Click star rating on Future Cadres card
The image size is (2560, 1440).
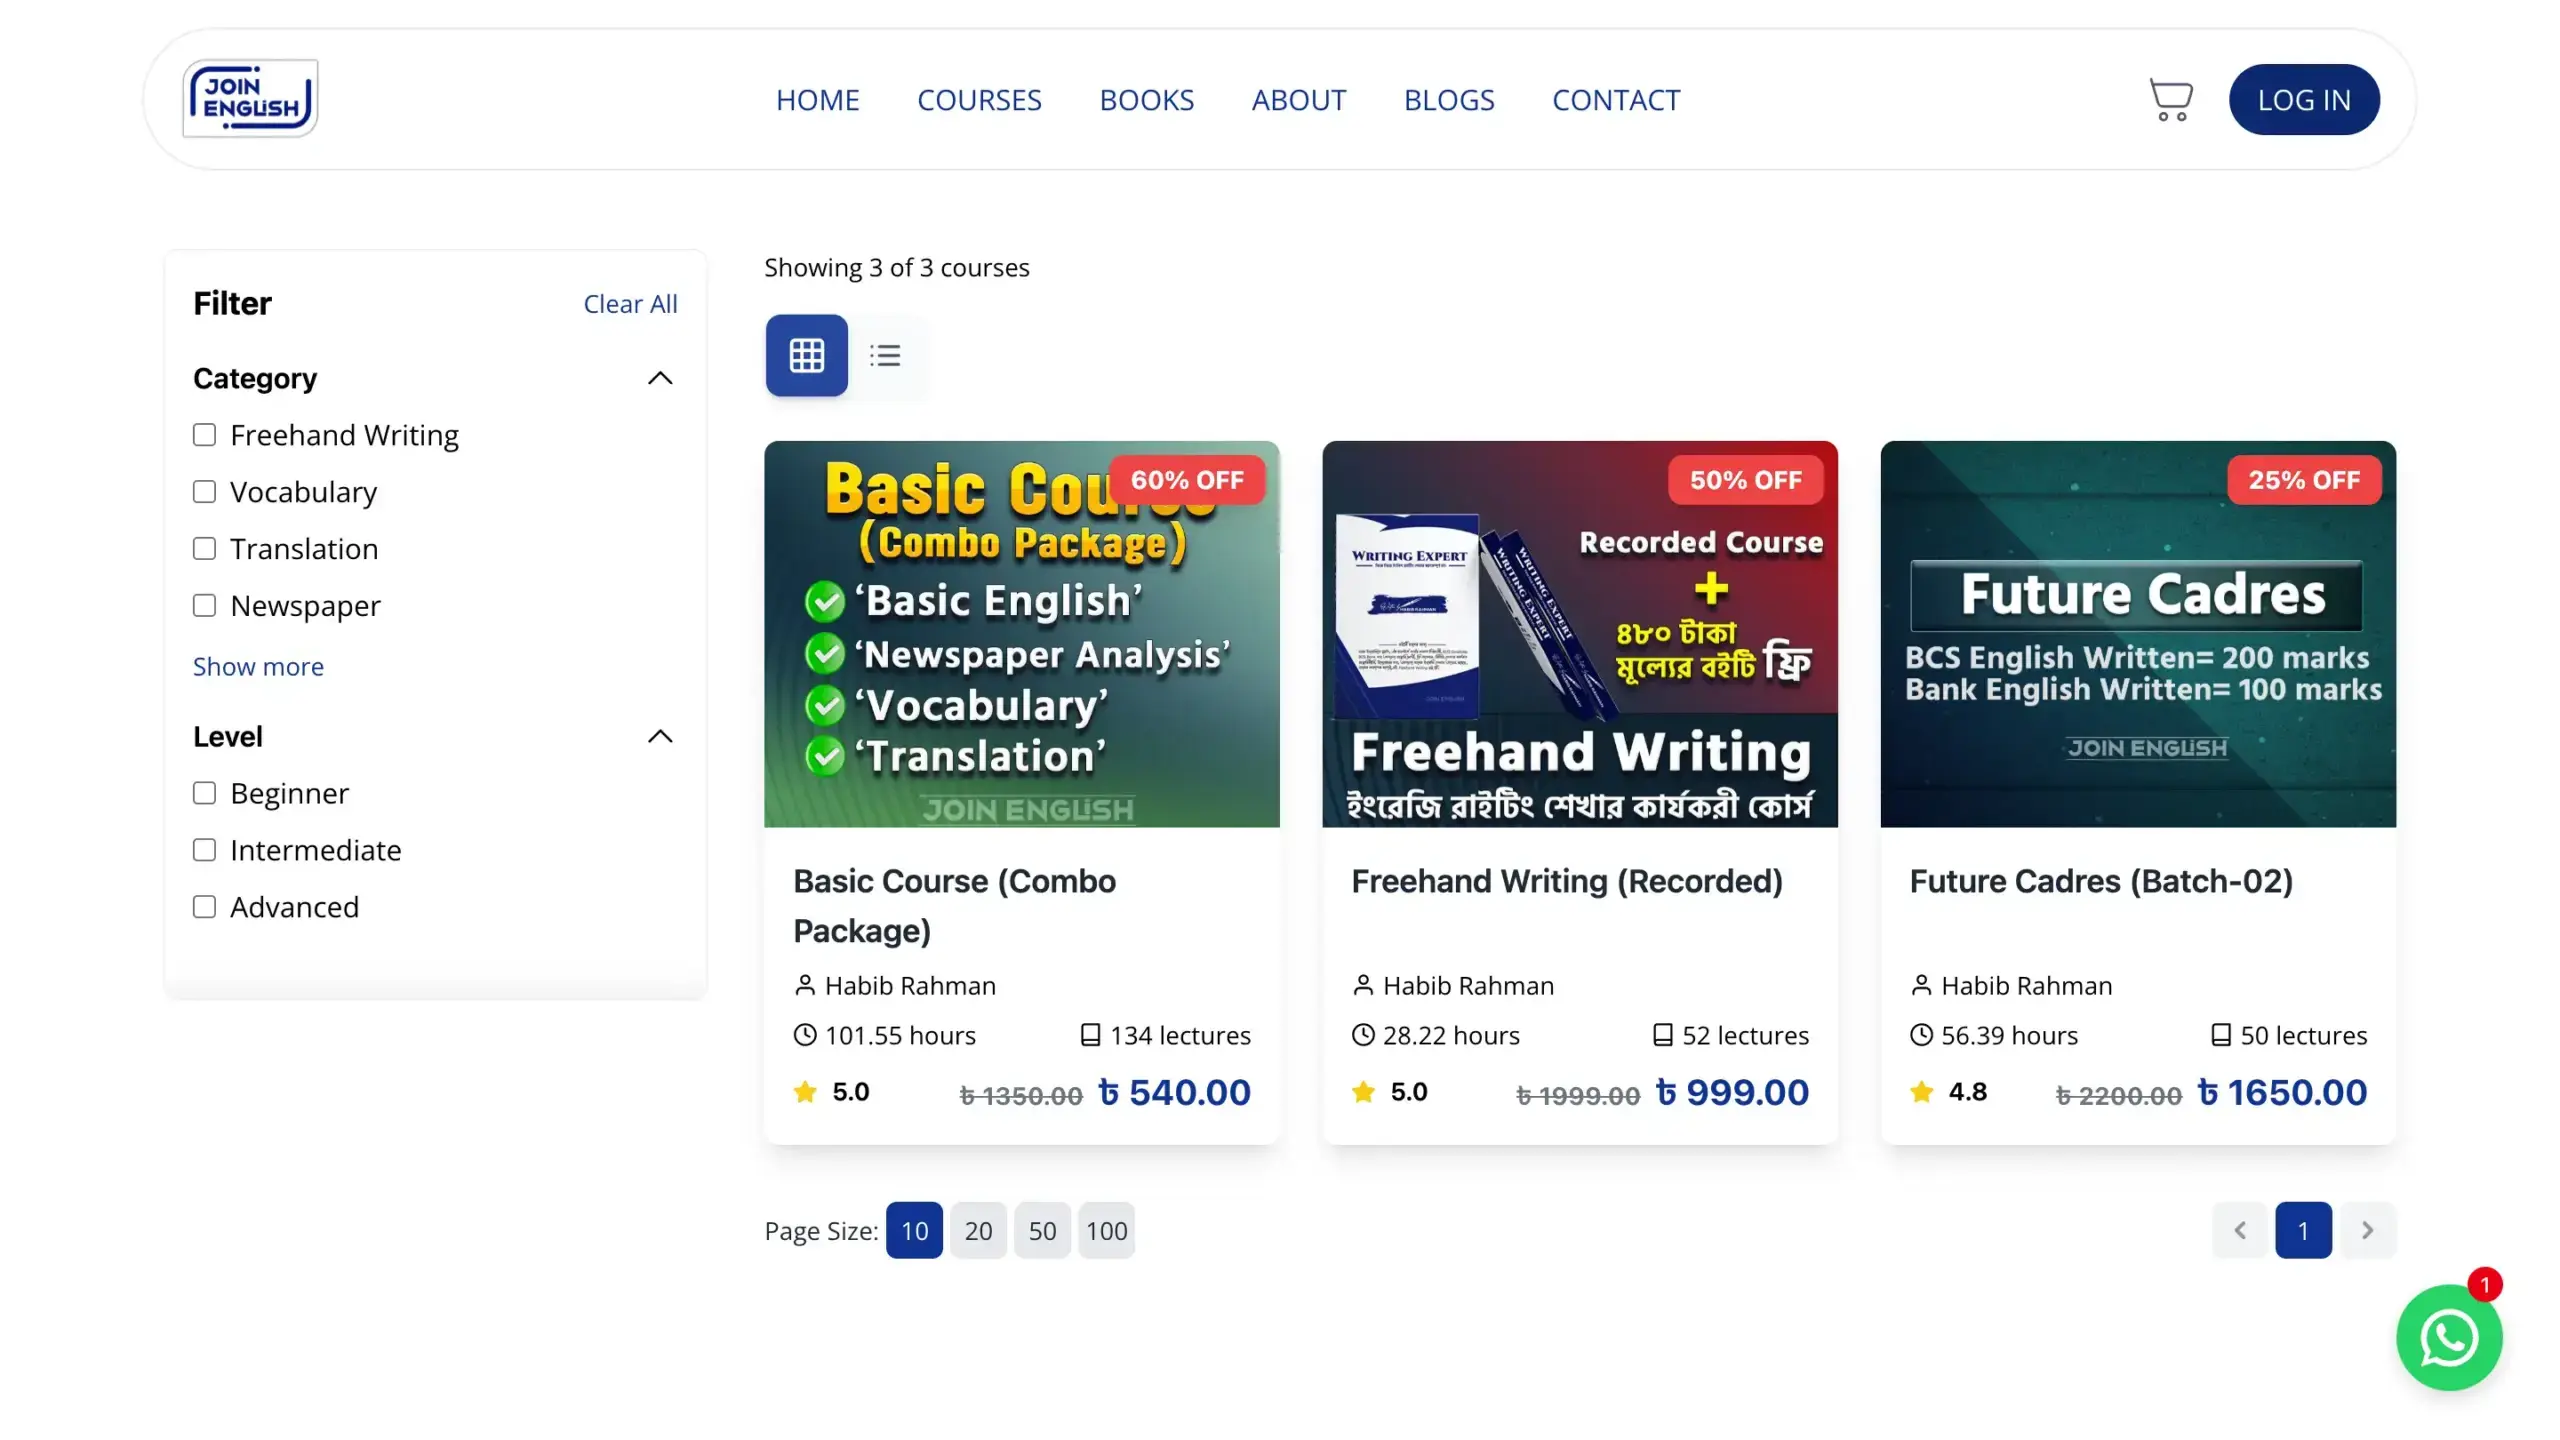(x=1921, y=1092)
